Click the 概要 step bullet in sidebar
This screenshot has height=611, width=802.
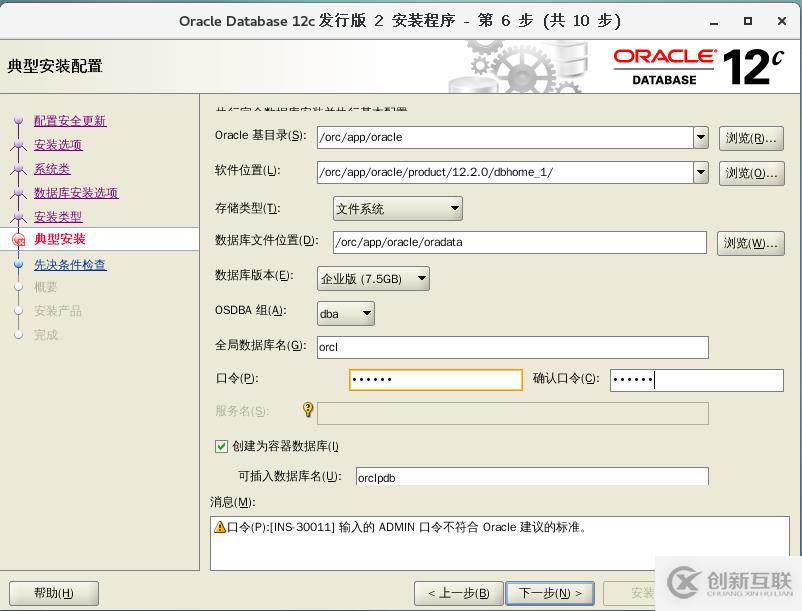(19, 287)
